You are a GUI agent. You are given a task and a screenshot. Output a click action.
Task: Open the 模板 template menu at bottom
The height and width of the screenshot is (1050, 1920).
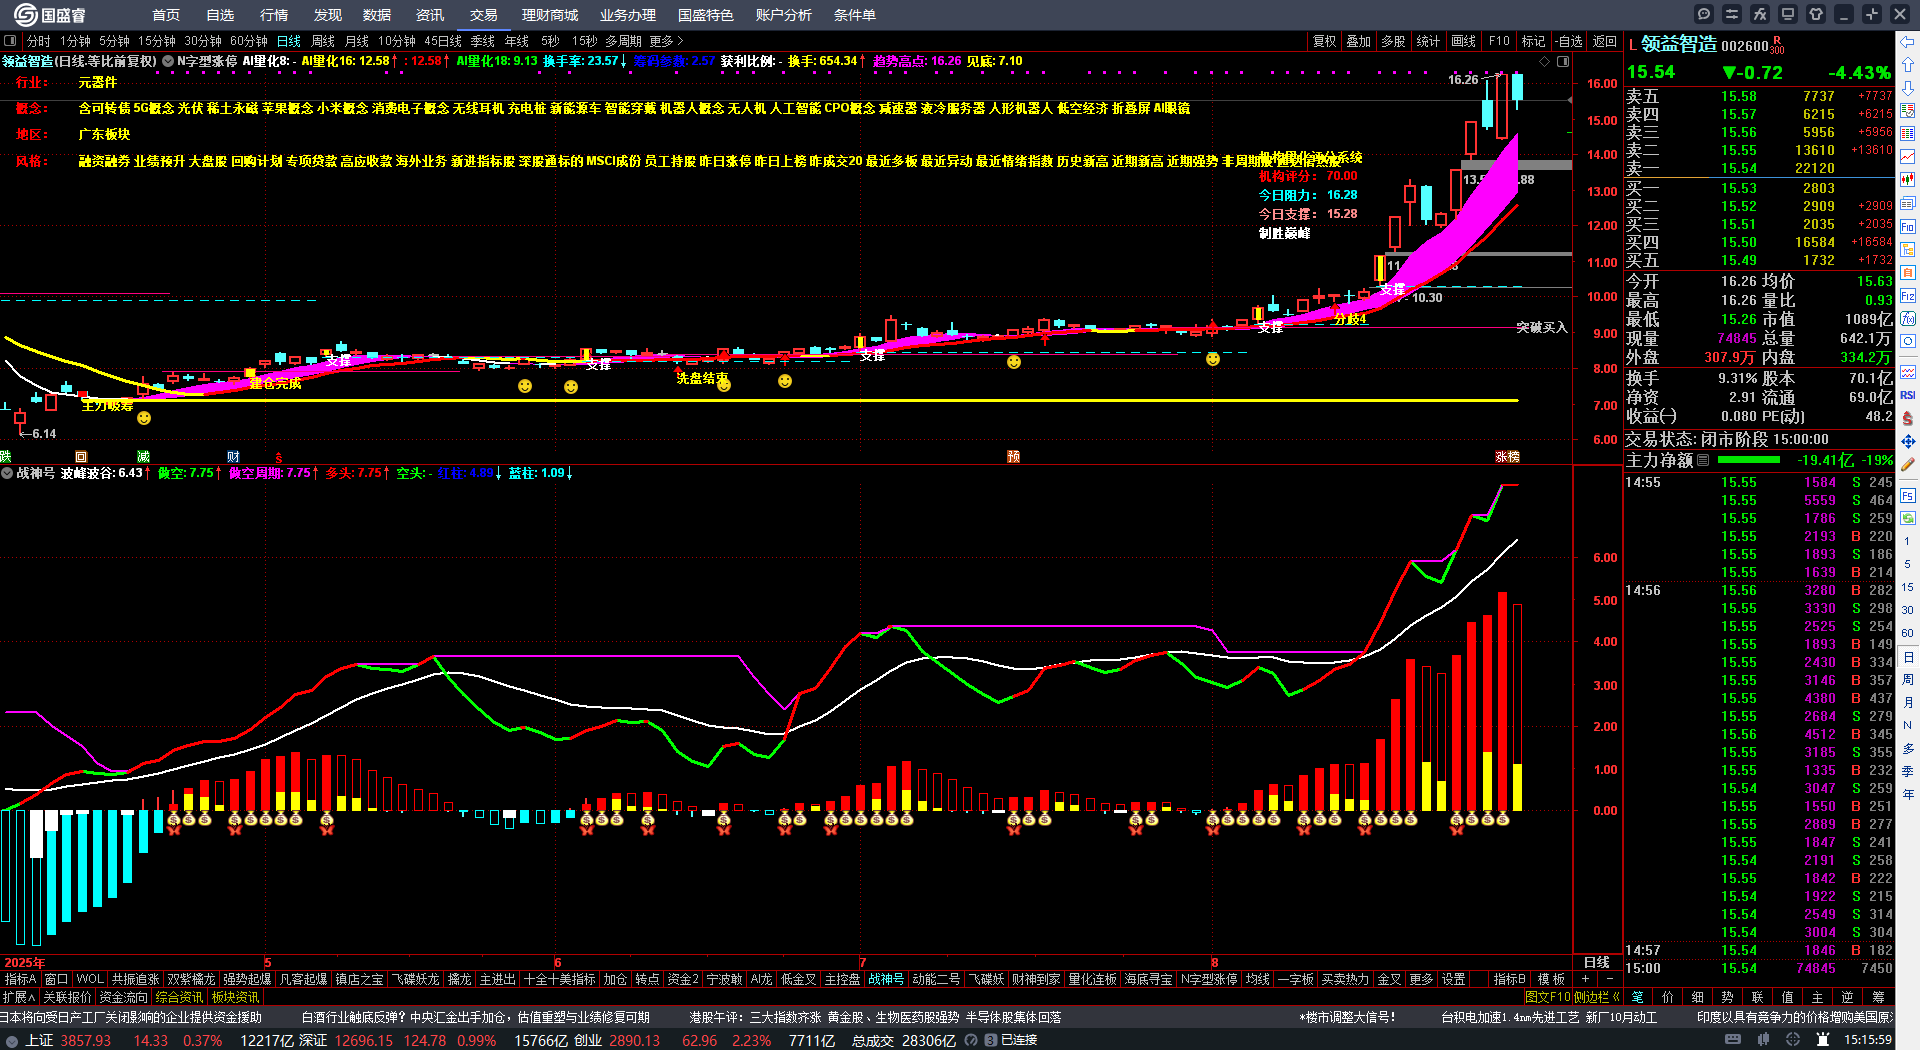[1551, 979]
